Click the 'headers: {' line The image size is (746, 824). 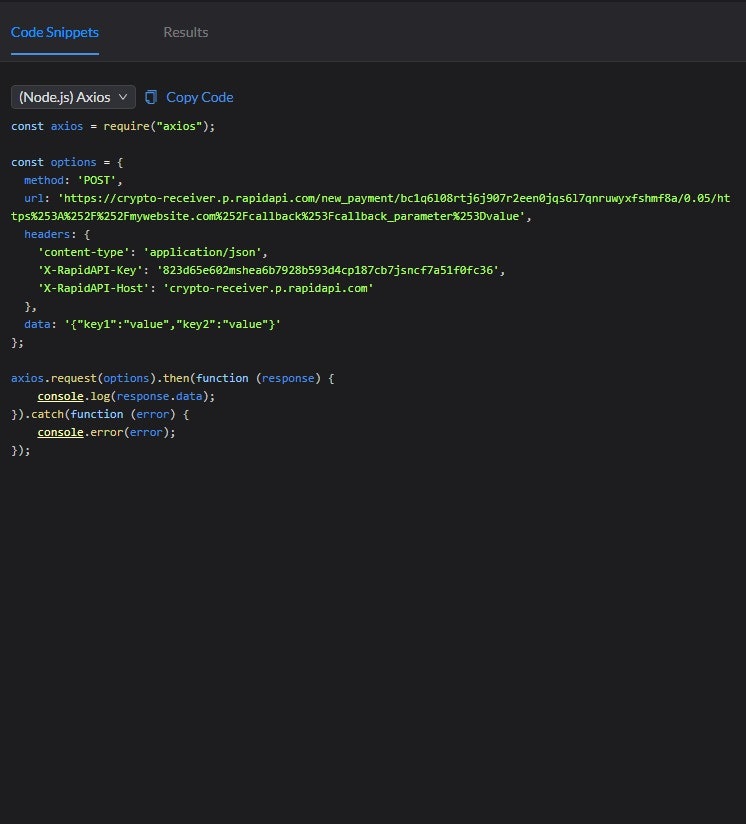[57, 234]
